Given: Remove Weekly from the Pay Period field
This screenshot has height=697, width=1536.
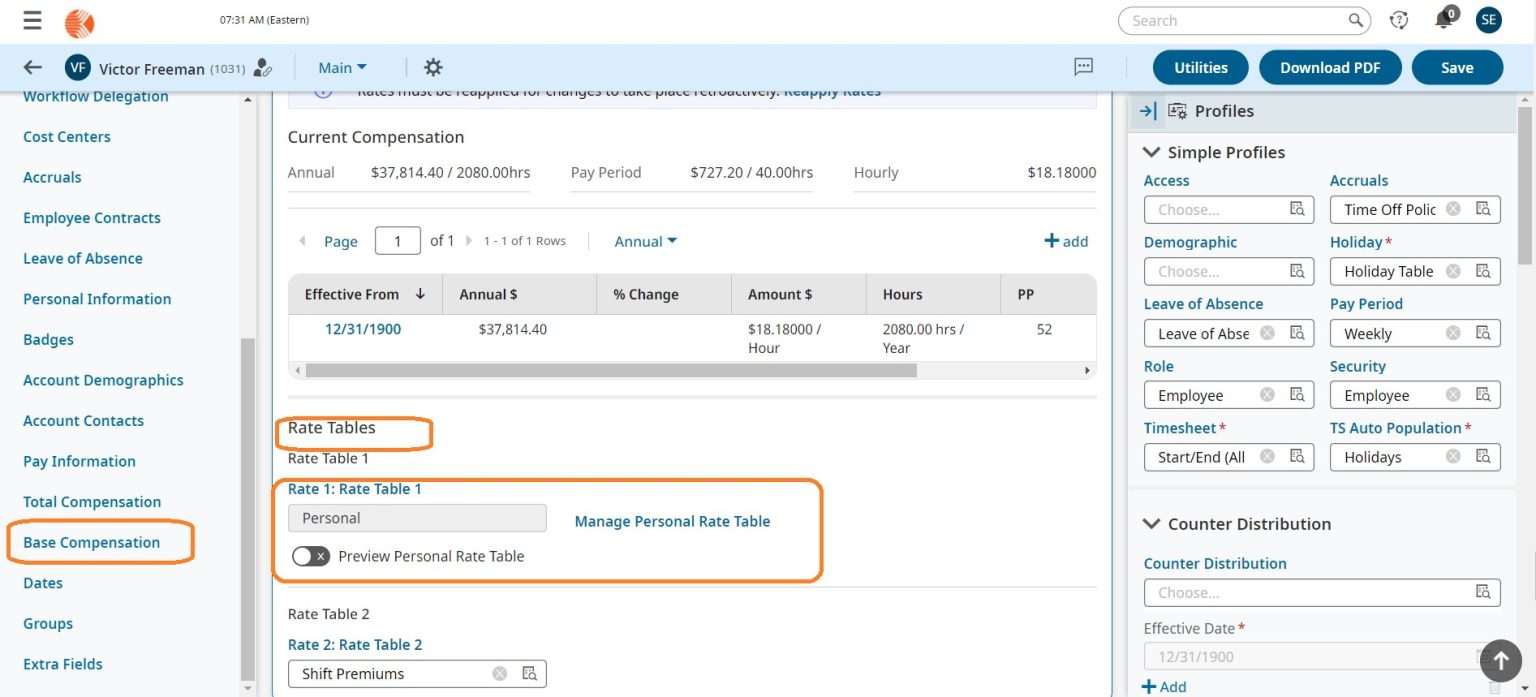Looking at the screenshot, I should click(x=1453, y=332).
